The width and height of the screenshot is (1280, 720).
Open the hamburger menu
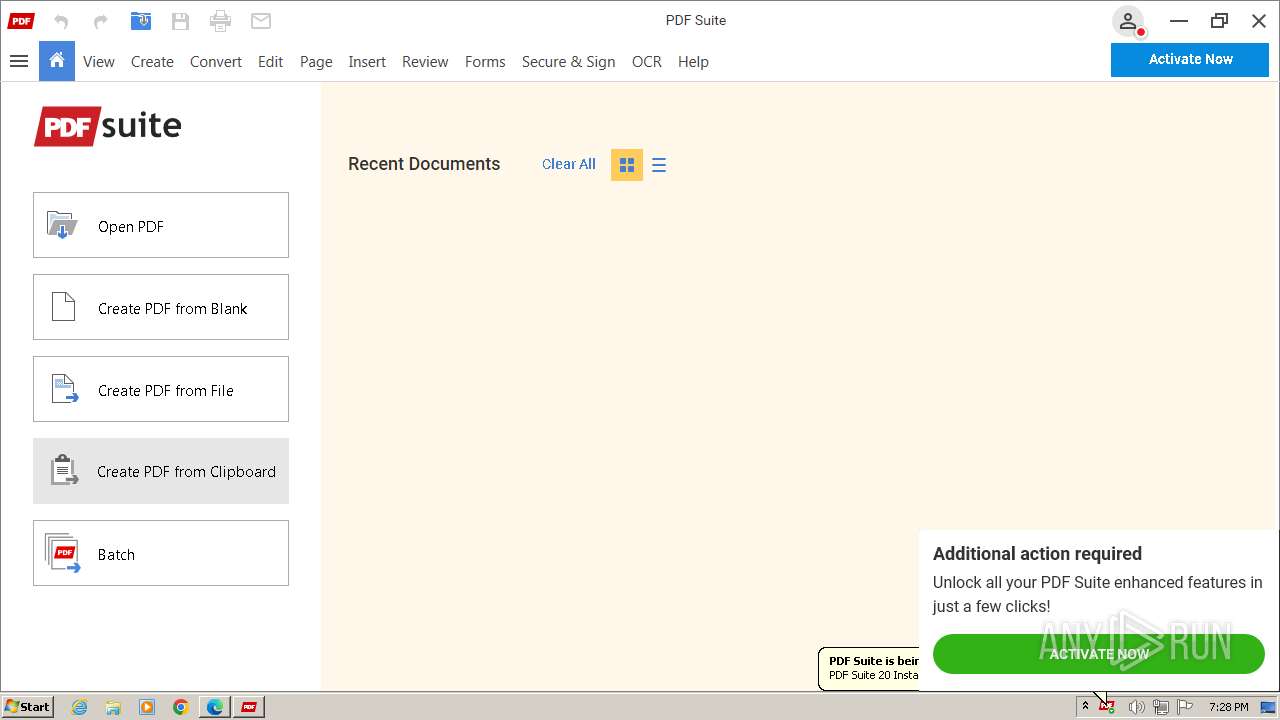click(x=18, y=61)
